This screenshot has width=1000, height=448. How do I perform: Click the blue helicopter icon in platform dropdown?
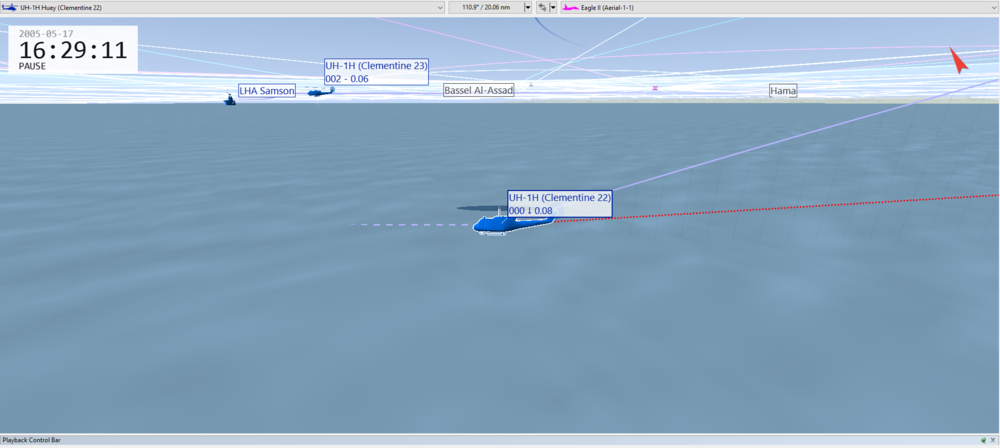tap(10, 7)
